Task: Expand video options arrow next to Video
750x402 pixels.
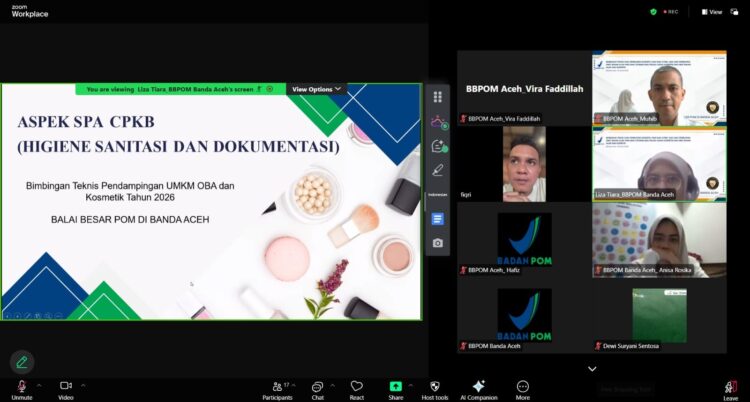Action: point(84,384)
